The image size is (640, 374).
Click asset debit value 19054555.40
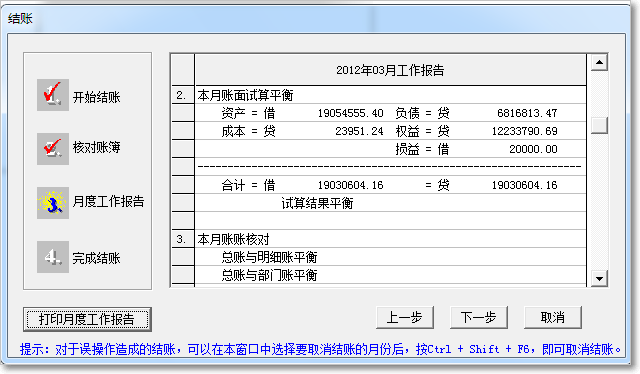tap(351, 113)
